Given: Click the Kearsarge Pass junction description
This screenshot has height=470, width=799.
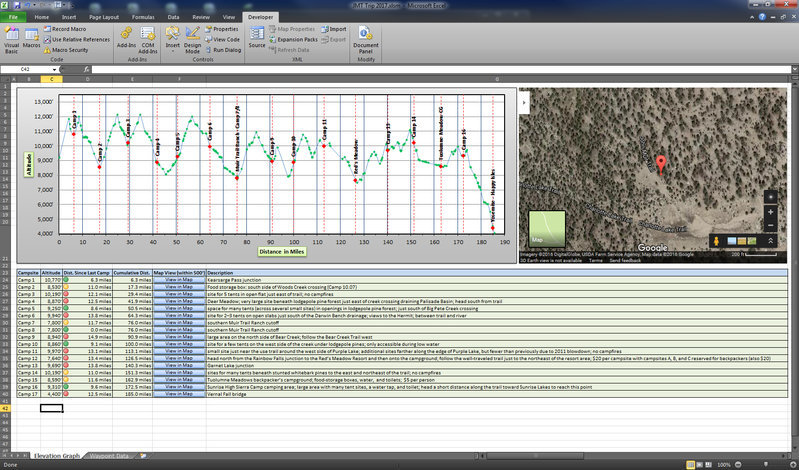Looking at the screenshot, I should click(x=234, y=280).
